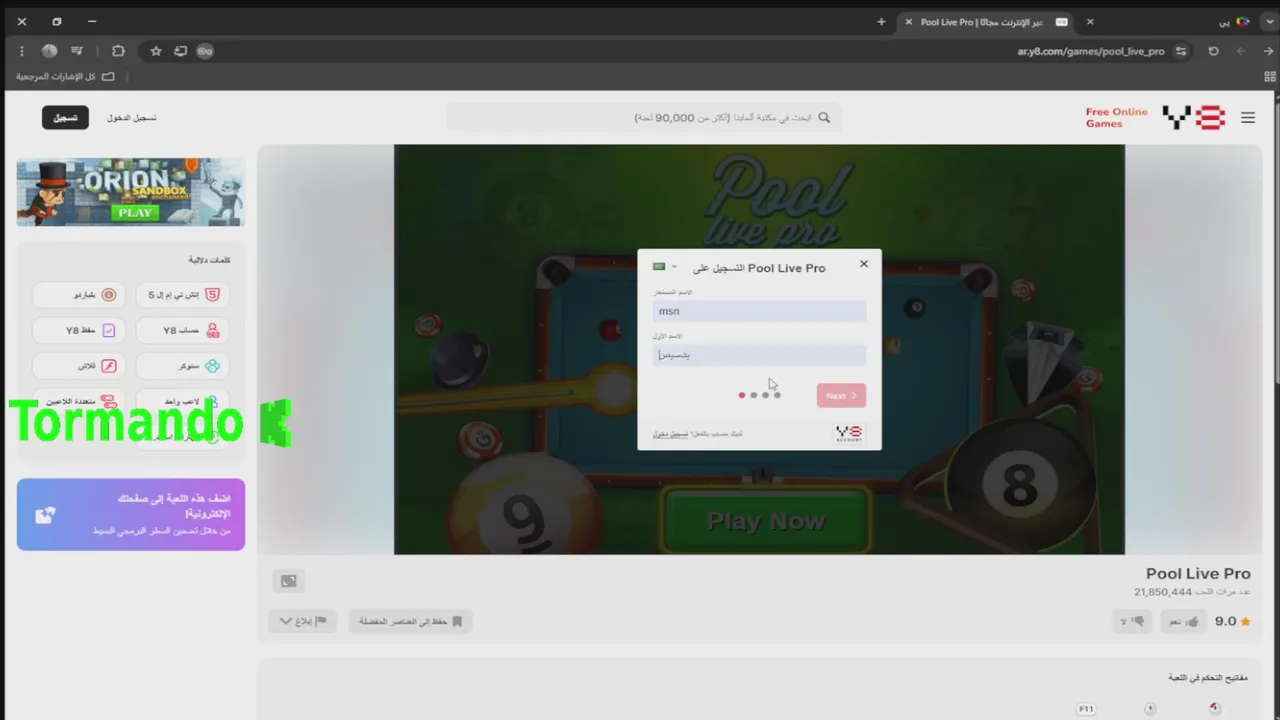The height and width of the screenshot is (720, 1280).
Task: Go back in browser history
Action: (x=1268, y=51)
